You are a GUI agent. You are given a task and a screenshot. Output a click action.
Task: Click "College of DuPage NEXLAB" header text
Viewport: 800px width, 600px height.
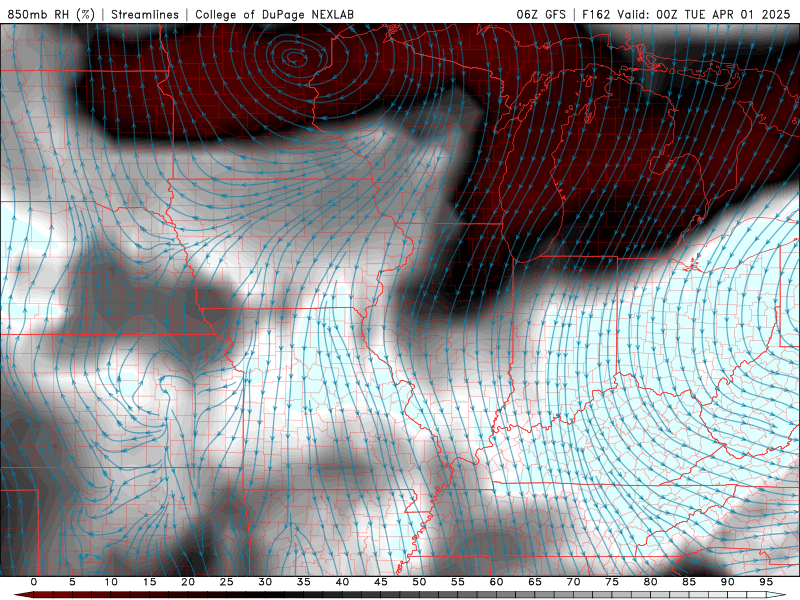(274, 14)
